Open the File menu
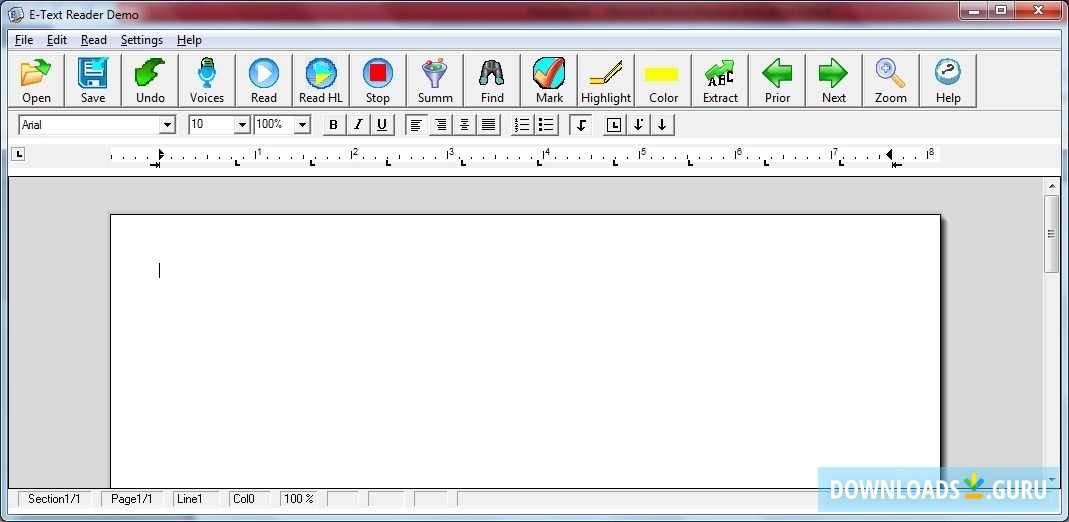This screenshot has height=522, width=1069. [x=24, y=40]
